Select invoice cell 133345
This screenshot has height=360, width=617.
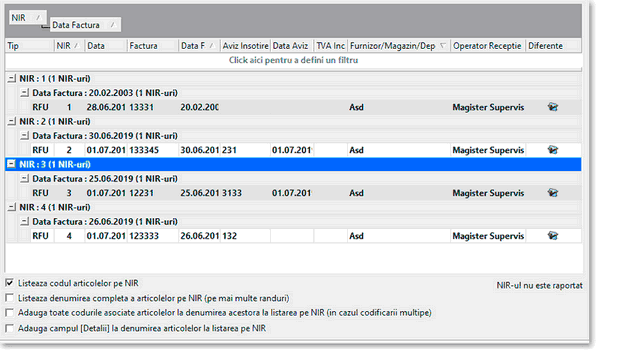(x=153, y=150)
